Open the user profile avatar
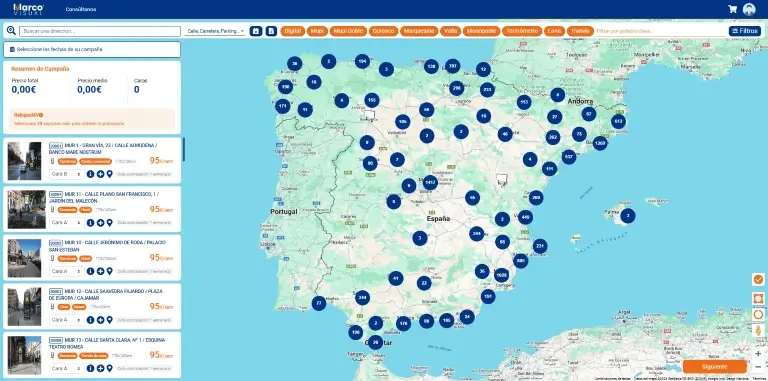The image size is (768, 381). [749, 9]
